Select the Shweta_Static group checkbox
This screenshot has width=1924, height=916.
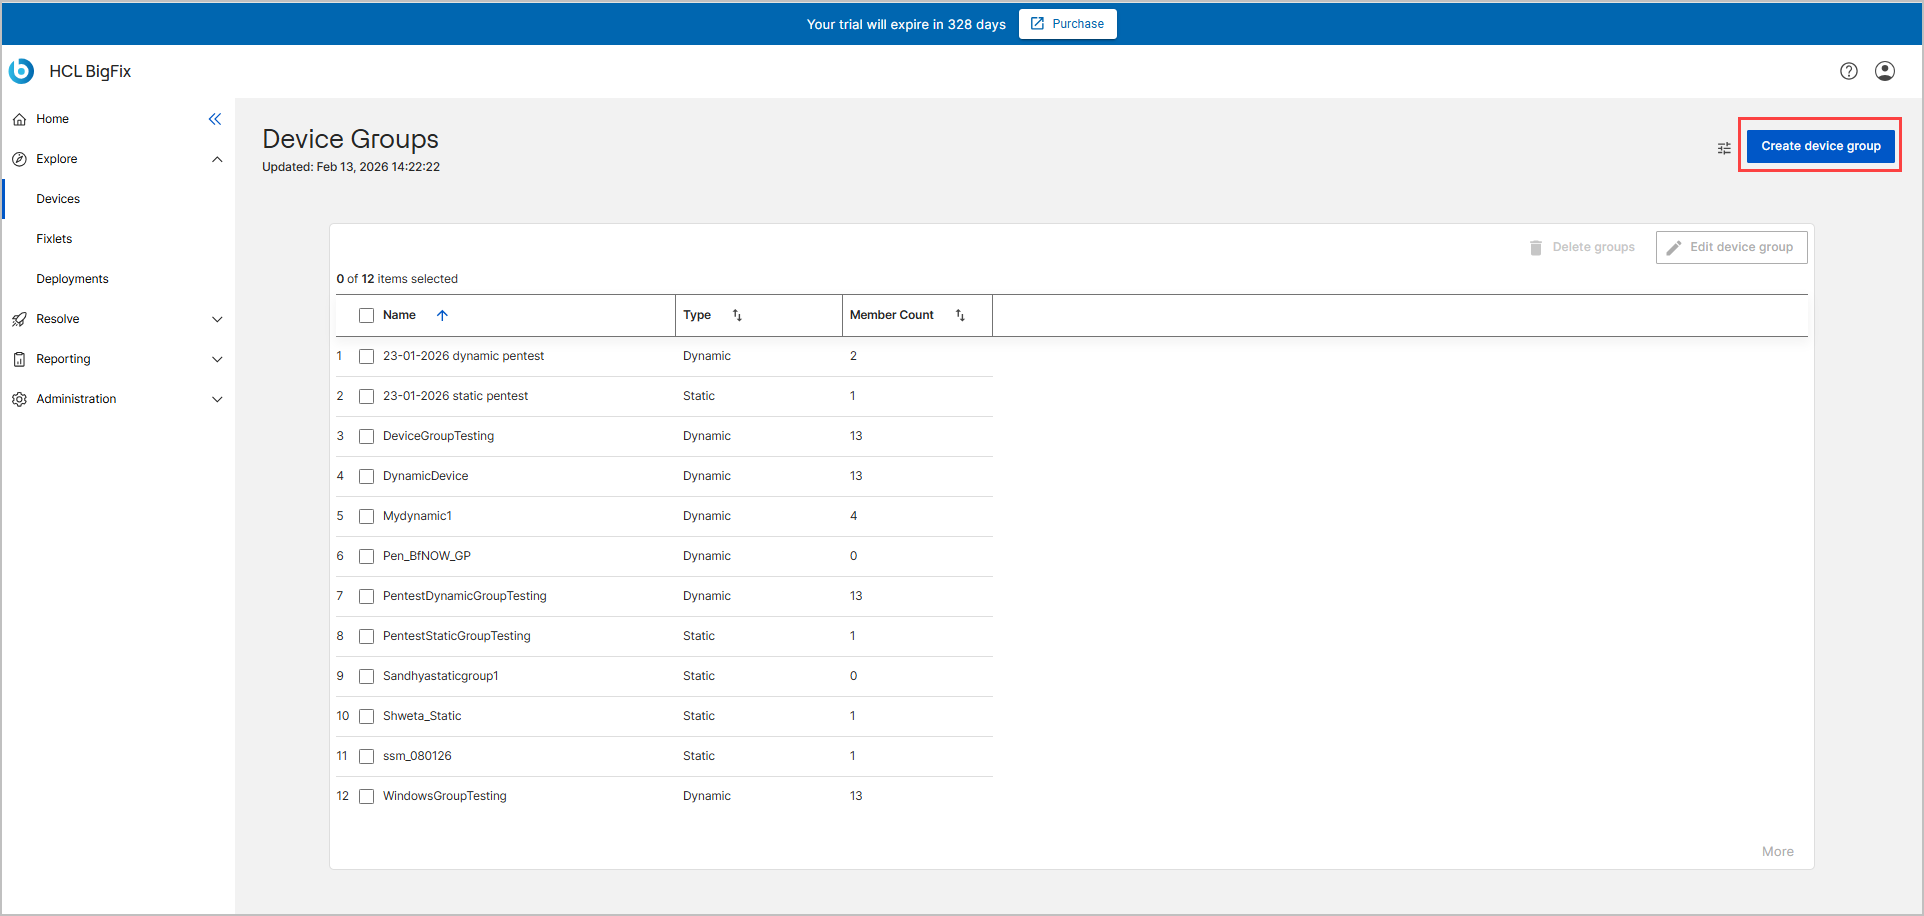366,716
